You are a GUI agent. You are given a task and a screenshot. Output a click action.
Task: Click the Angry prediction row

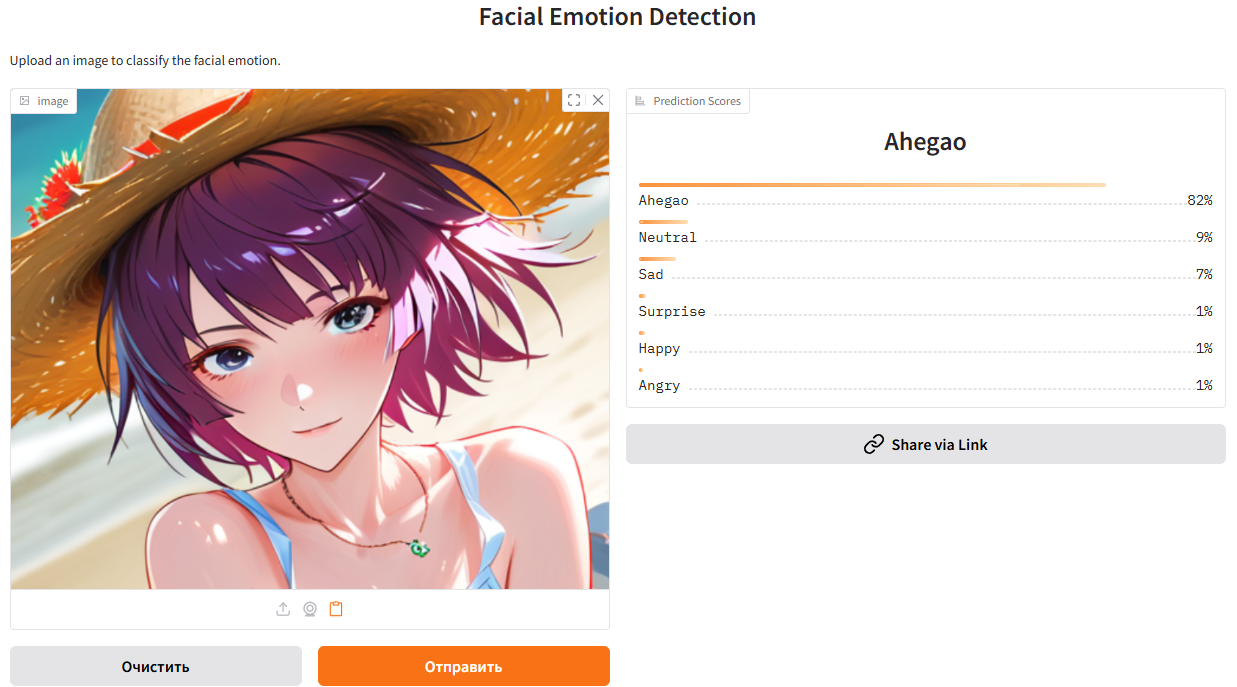point(926,378)
